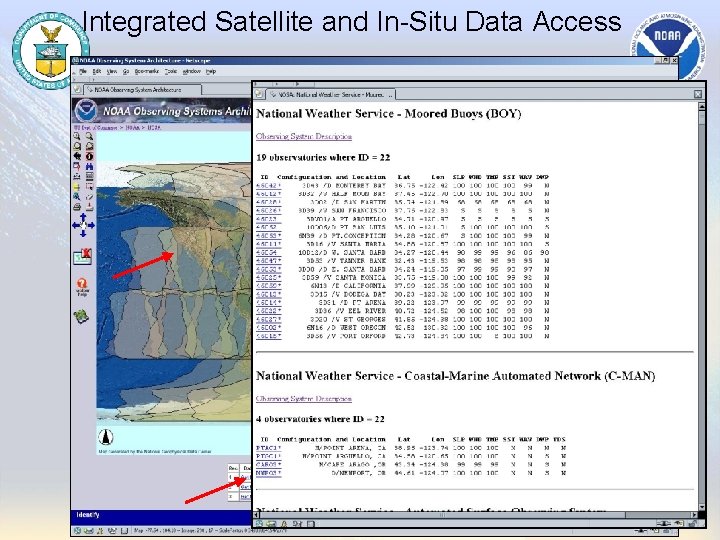Open the Edit menu
Viewport: 720px width, 540px height.
click(97, 72)
